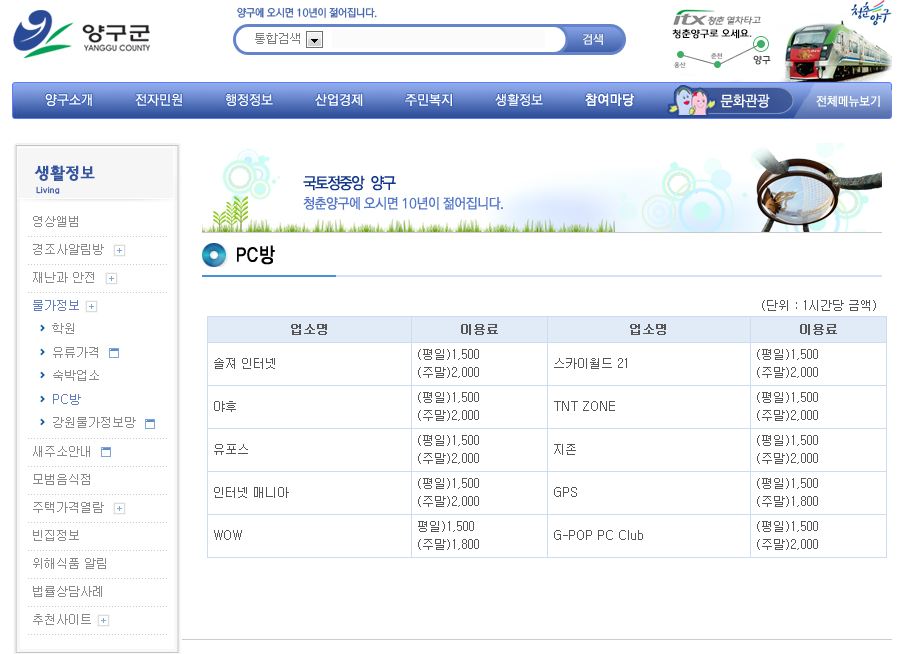The image size is (902, 654).
Task: Show the 전체메뉴보기 full menu
Action: pos(848,101)
